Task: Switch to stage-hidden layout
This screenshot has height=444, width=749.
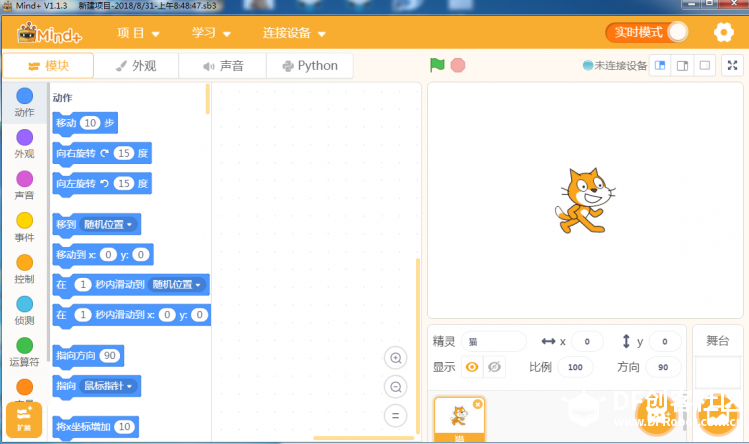Action: [705, 65]
